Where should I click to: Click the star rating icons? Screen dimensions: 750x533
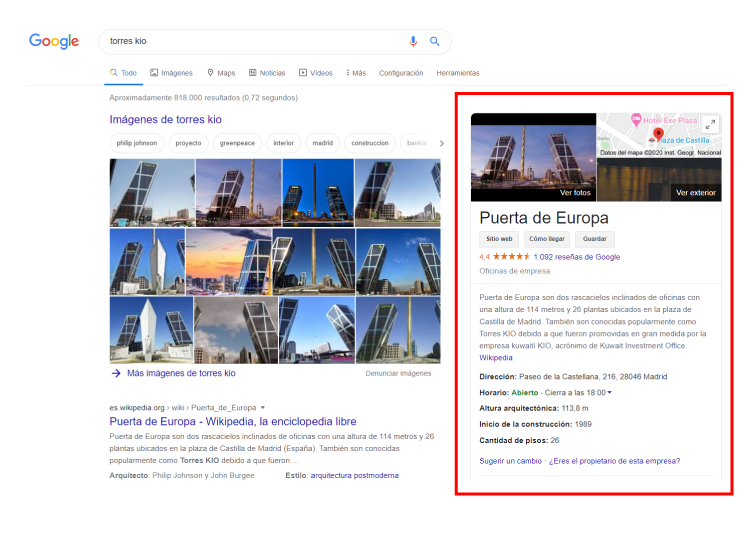click(x=511, y=256)
